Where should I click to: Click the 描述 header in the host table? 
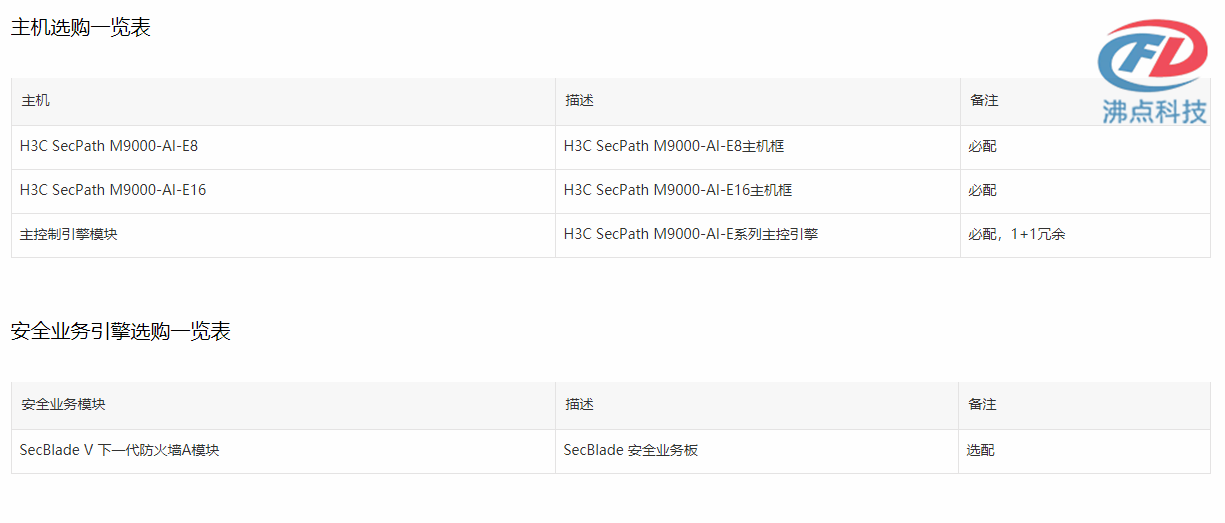[579, 101]
